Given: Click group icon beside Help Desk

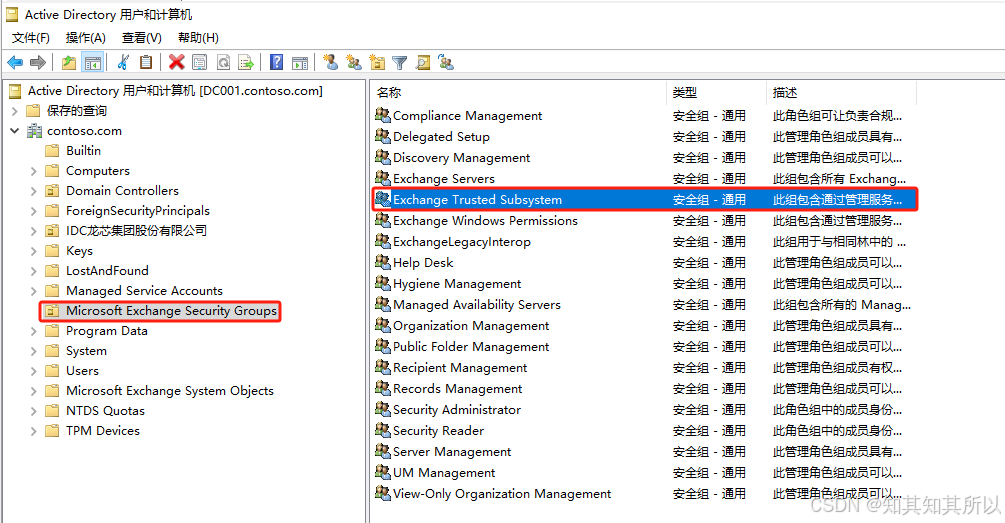Looking at the screenshot, I should (383, 262).
